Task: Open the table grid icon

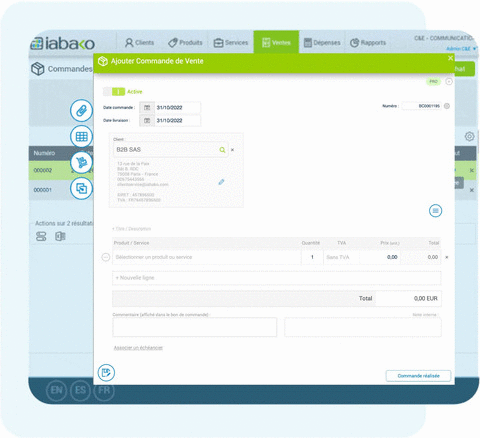Action: 81,136
